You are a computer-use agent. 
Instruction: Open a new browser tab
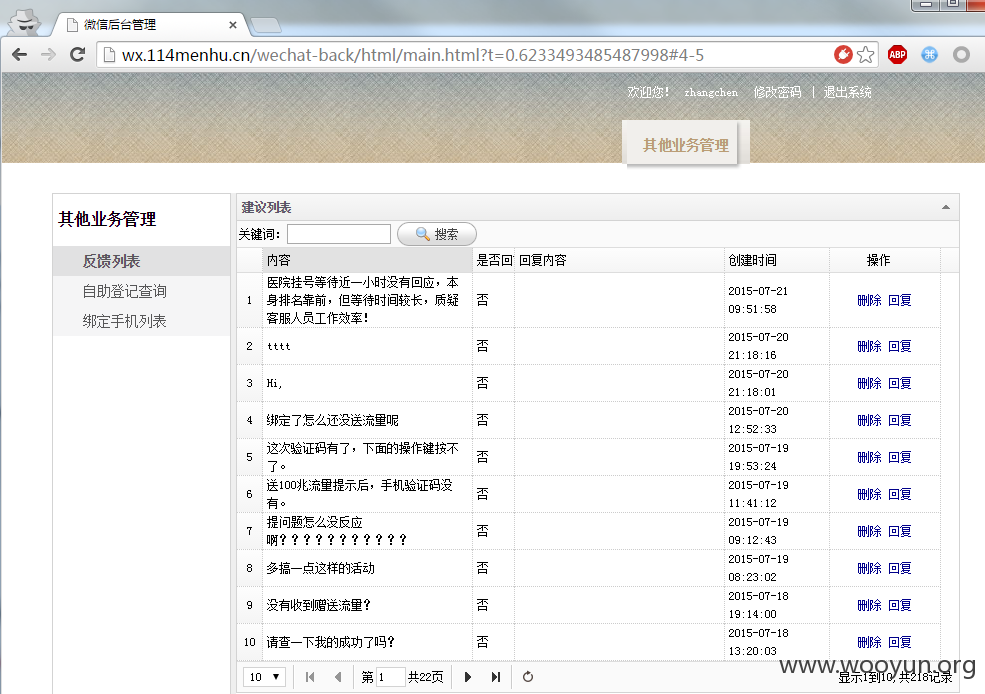pyautogui.click(x=266, y=25)
